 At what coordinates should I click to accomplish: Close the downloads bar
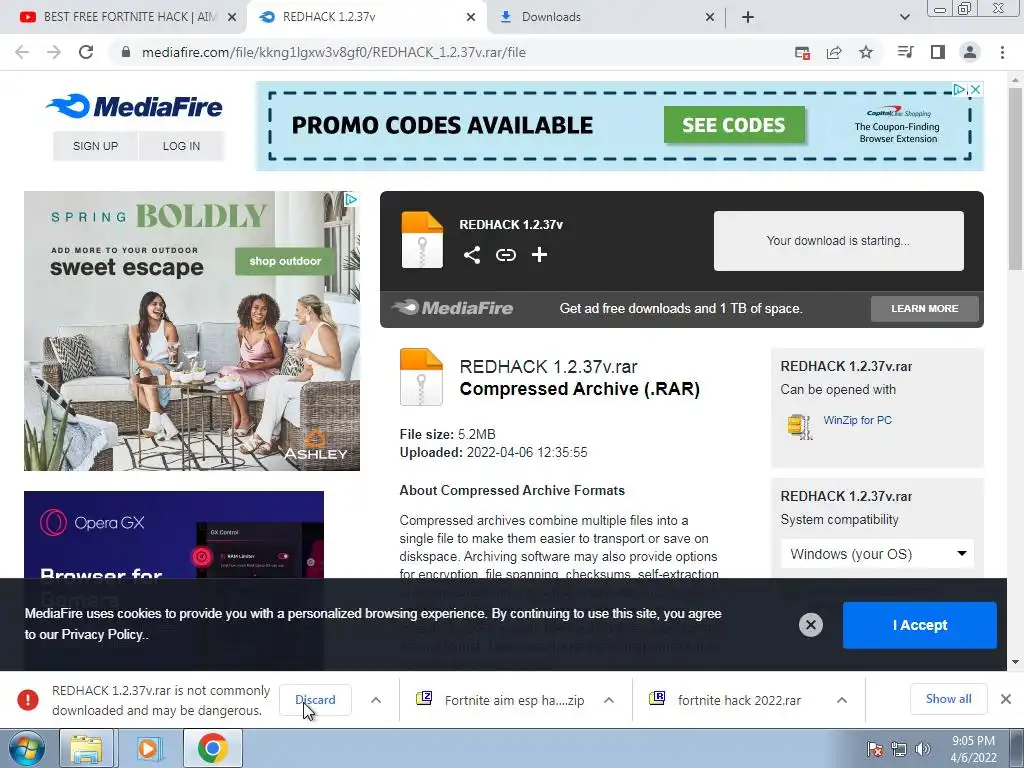[x=1006, y=699]
